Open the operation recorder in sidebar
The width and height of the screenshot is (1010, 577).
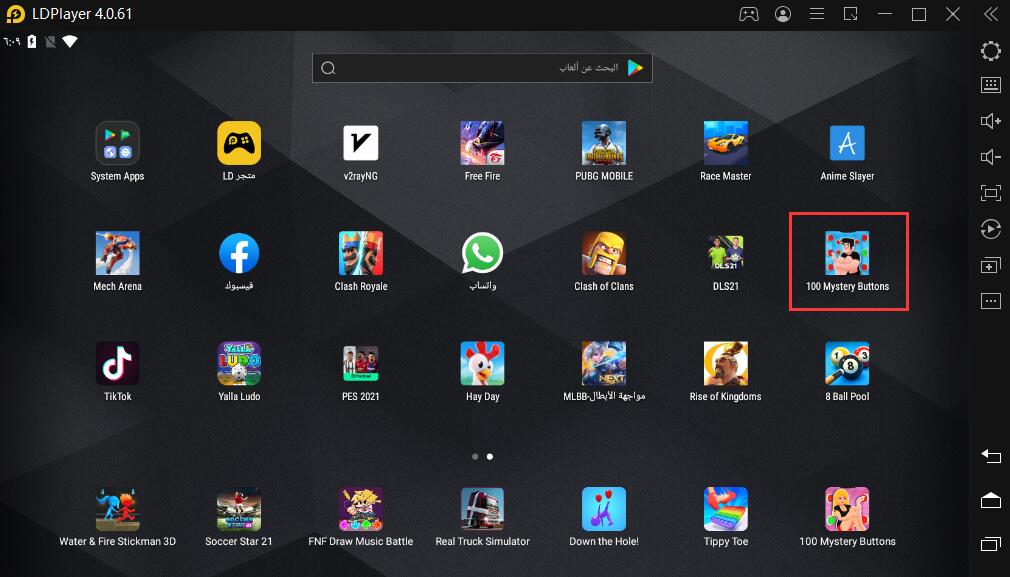(x=991, y=229)
